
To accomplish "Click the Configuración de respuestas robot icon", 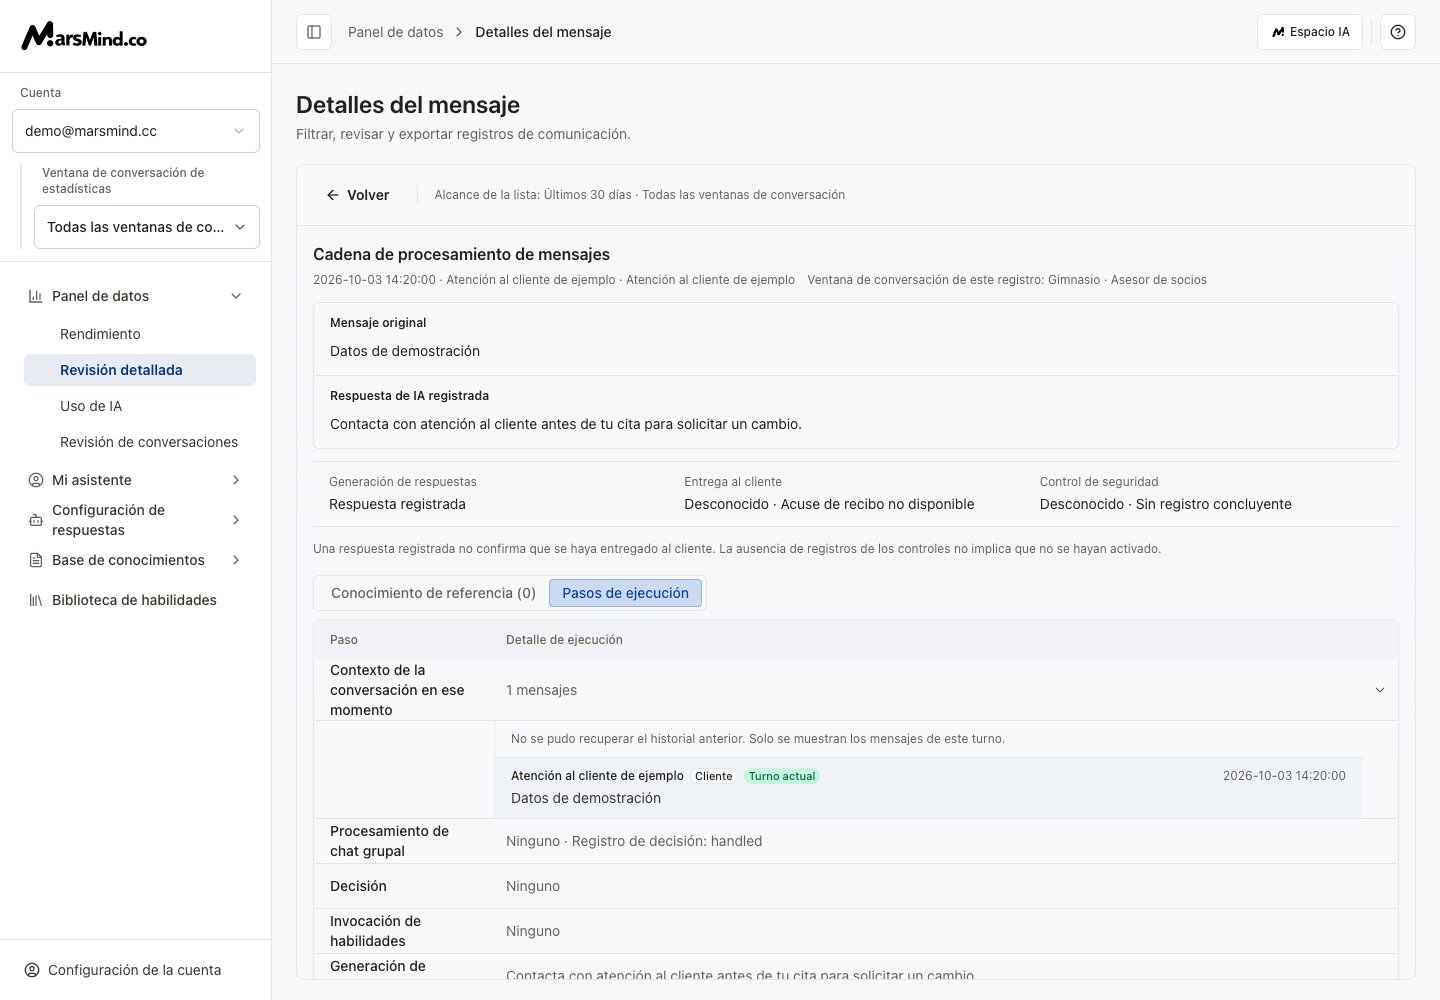I will (36, 520).
